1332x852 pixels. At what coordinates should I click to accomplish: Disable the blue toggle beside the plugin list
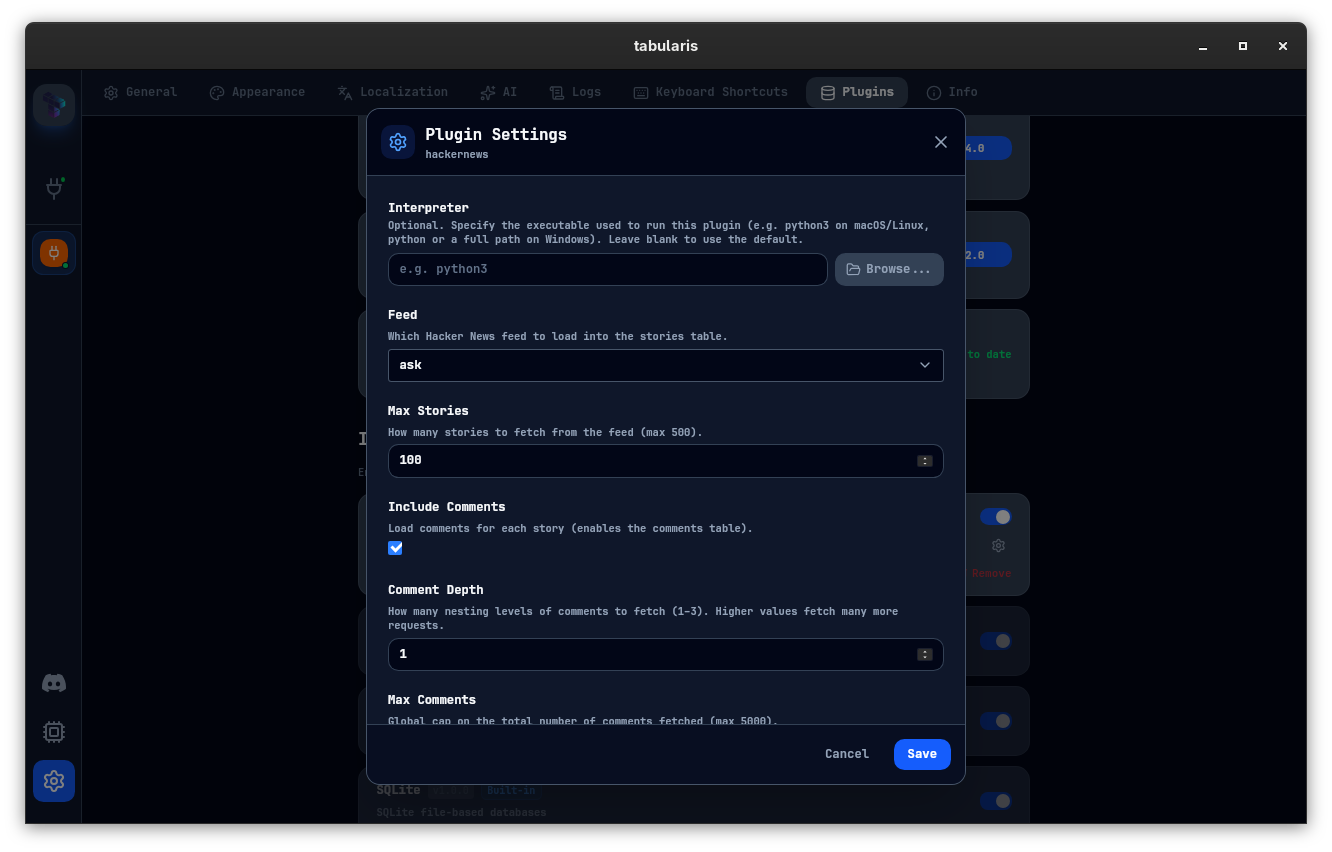click(996, 517)
